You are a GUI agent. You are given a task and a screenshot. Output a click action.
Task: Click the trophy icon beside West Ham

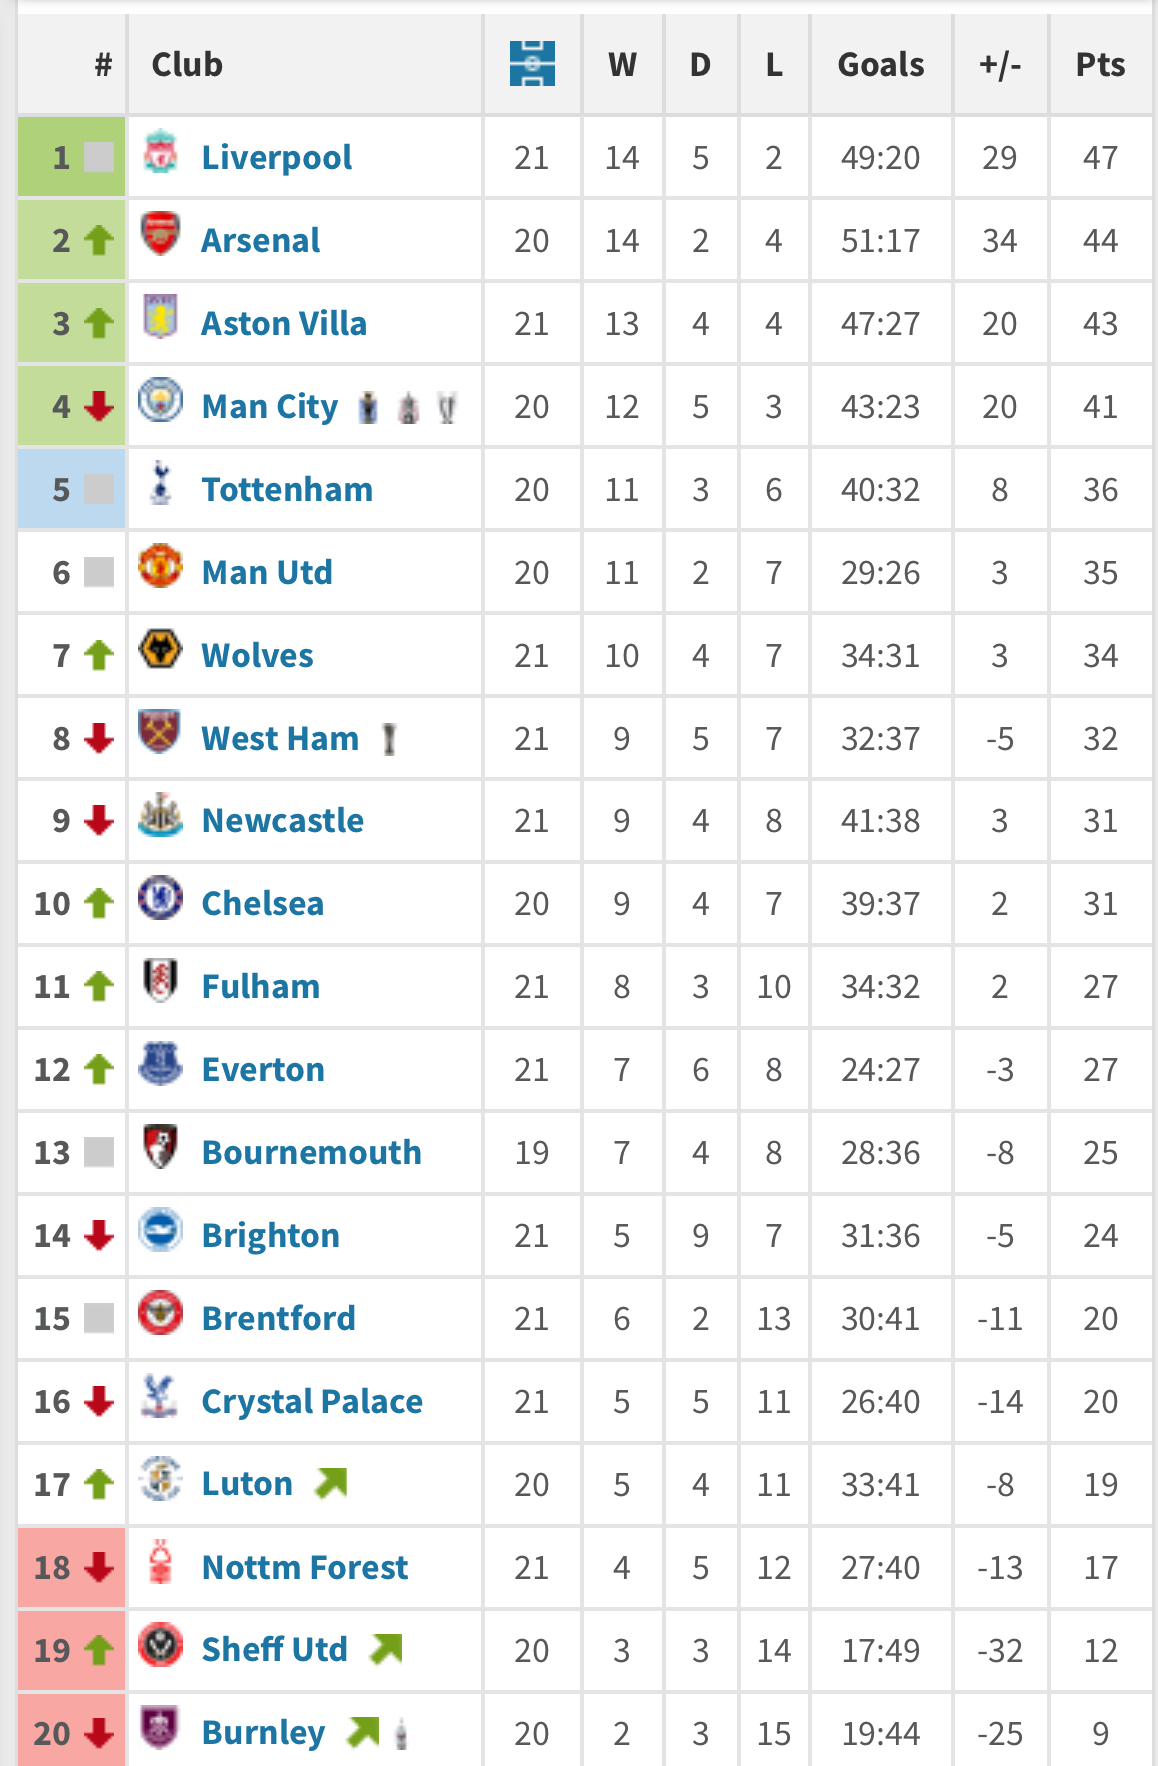coord(390,739)
